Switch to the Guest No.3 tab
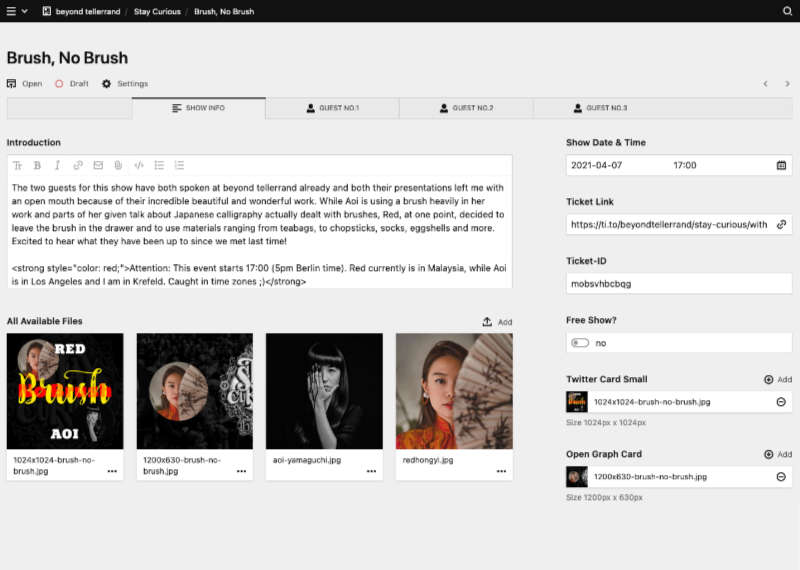Image resolution: width=800 pixels, height=570 pixels. (x=600, y=108)
